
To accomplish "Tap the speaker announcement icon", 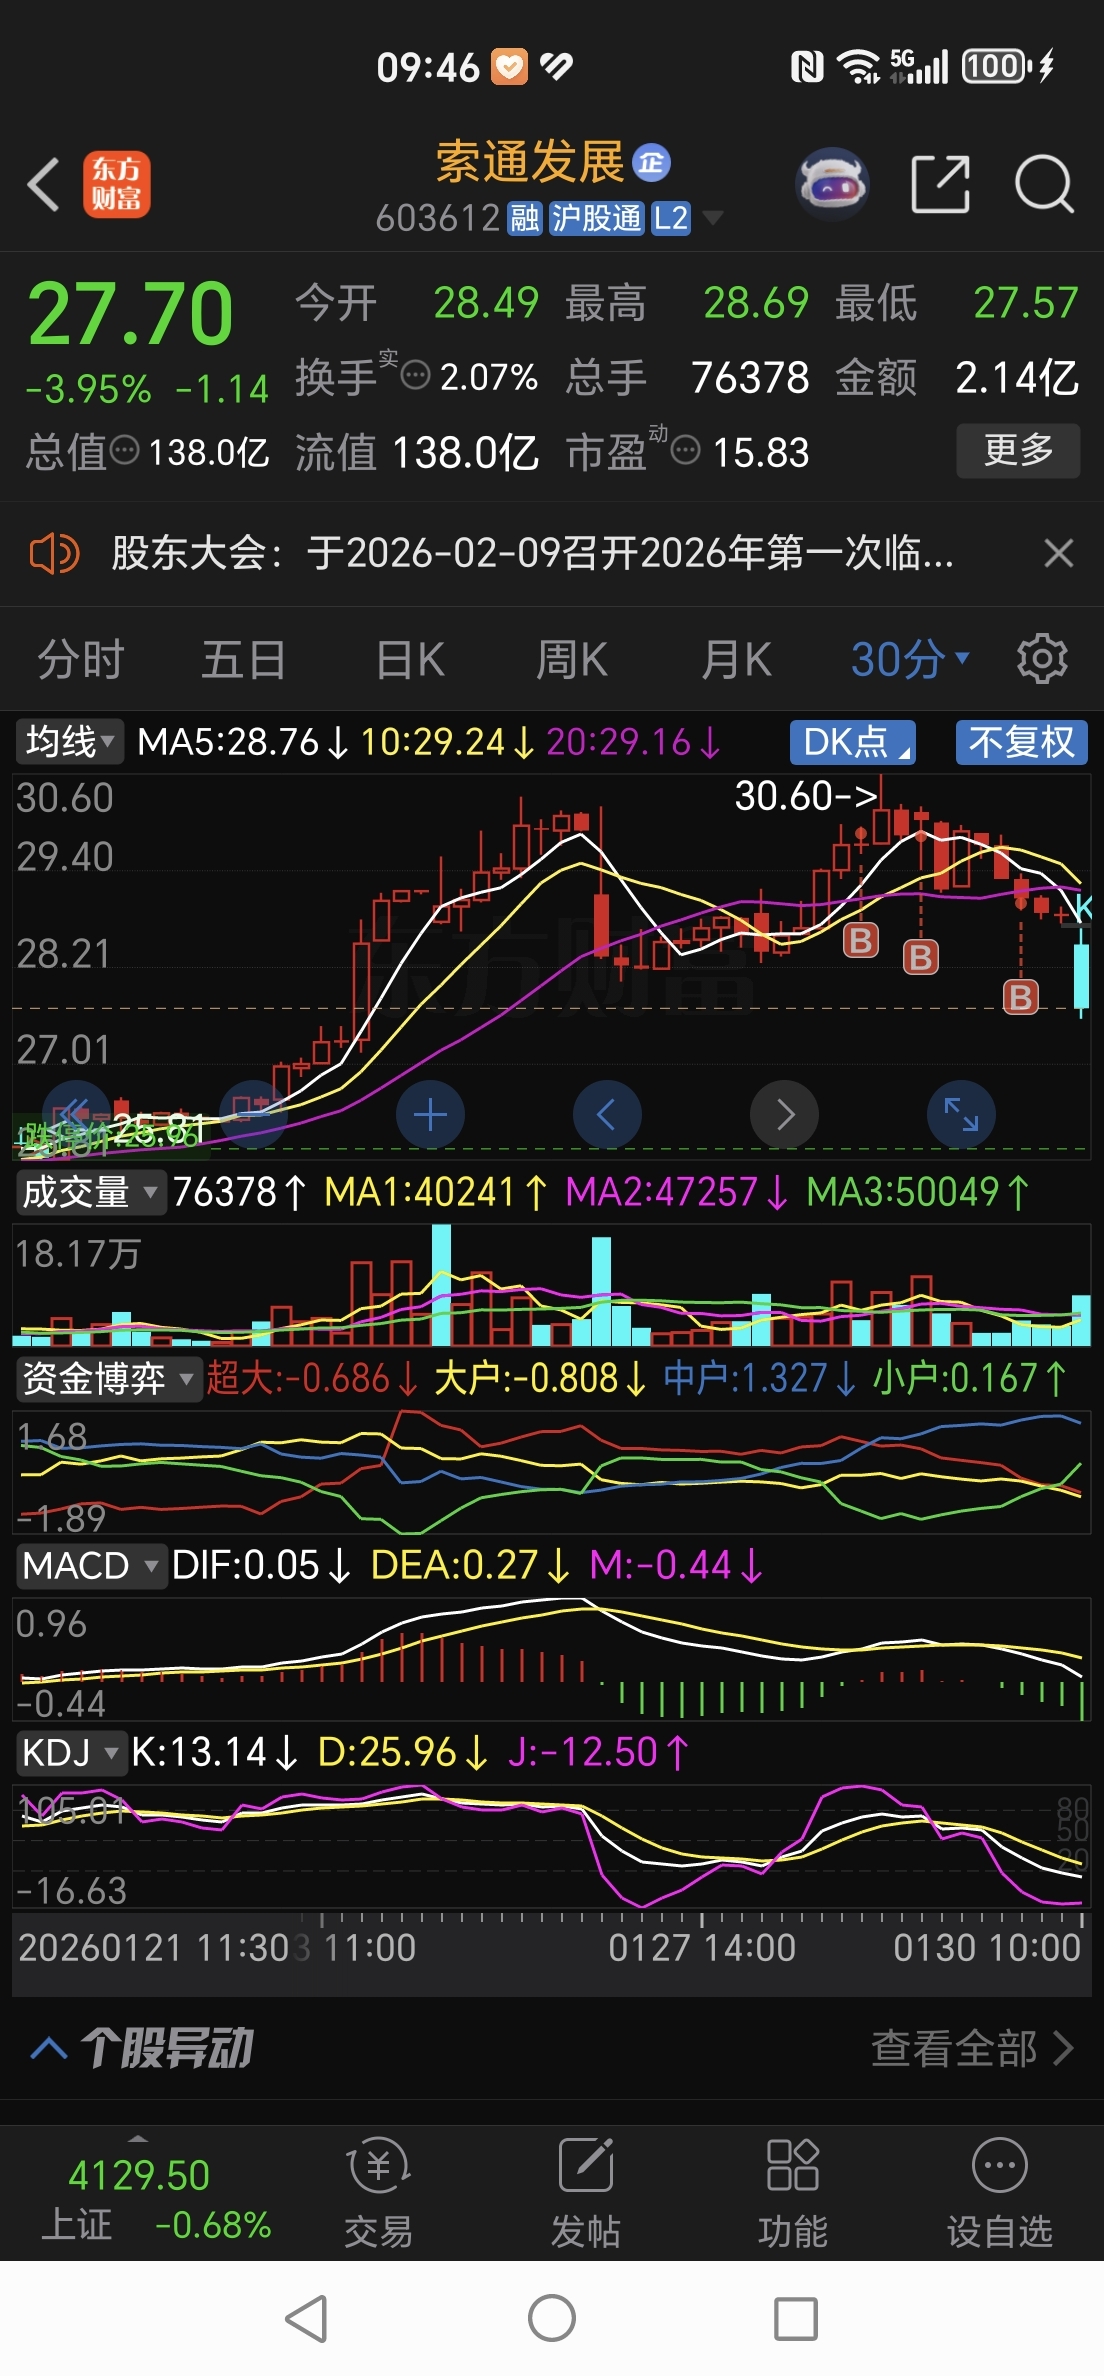I will coord(54,553).
